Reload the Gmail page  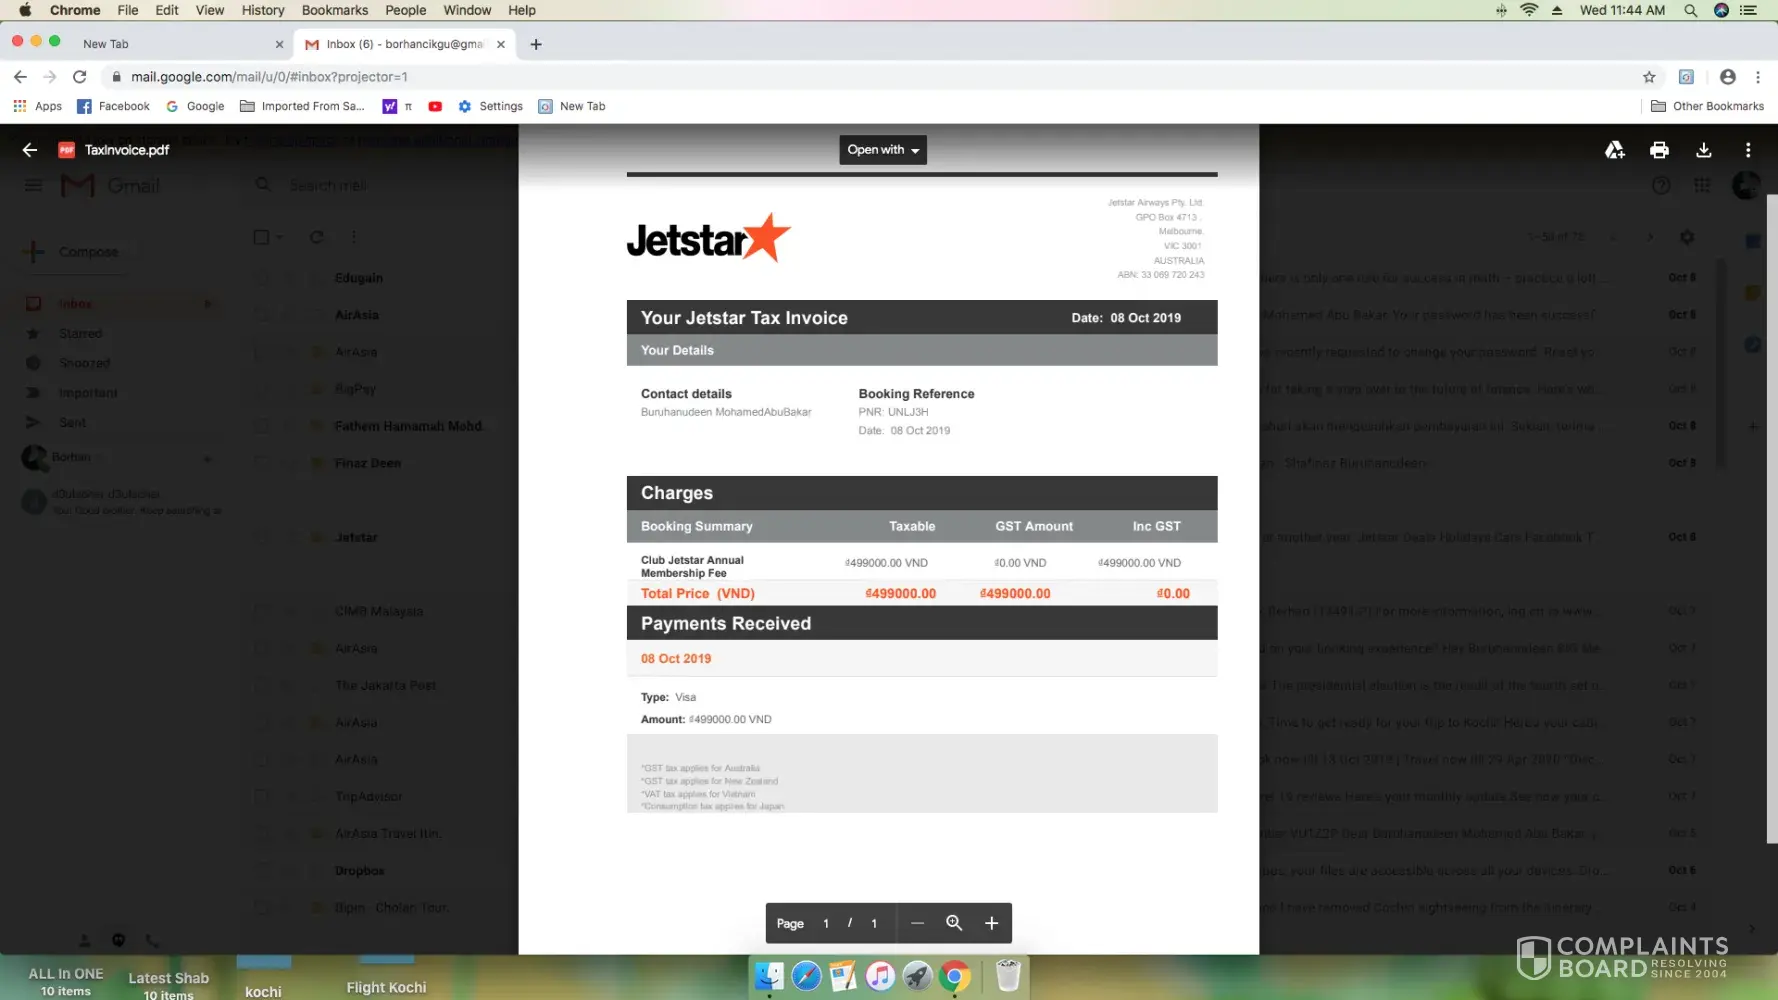click(x=80, y=77)
